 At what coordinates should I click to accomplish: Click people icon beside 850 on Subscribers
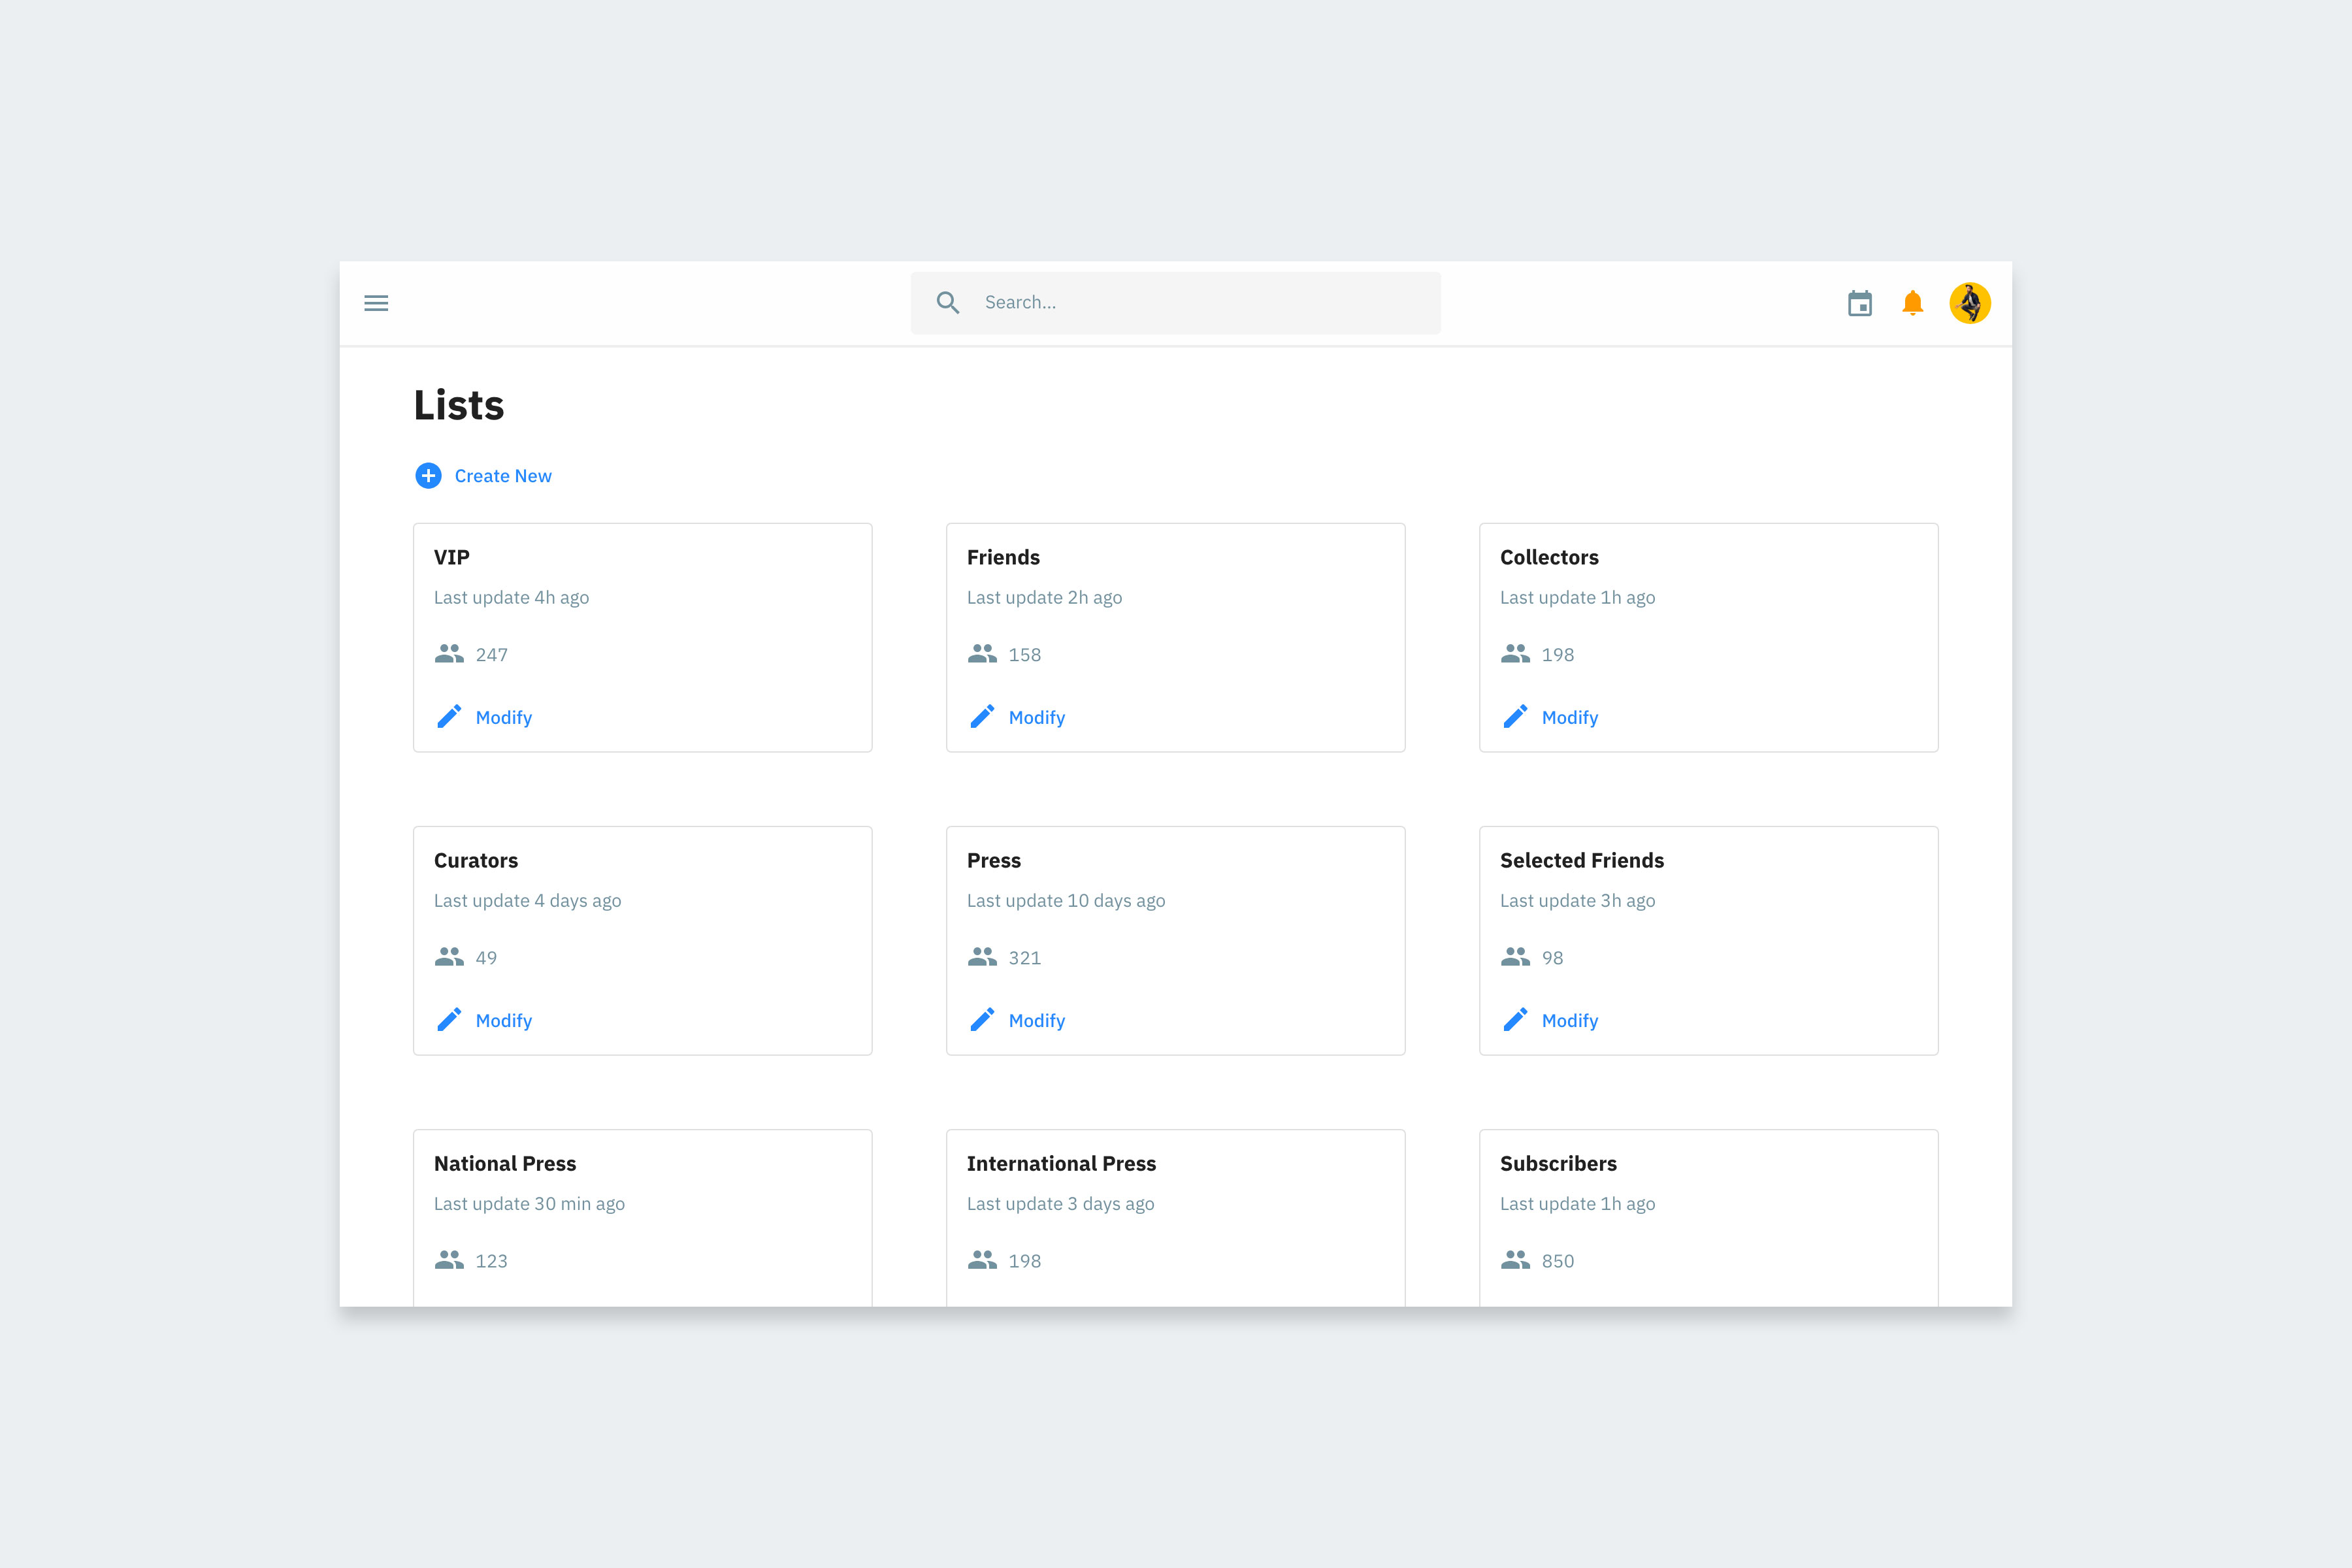pyautogui.click(x=1515, y=1260)
